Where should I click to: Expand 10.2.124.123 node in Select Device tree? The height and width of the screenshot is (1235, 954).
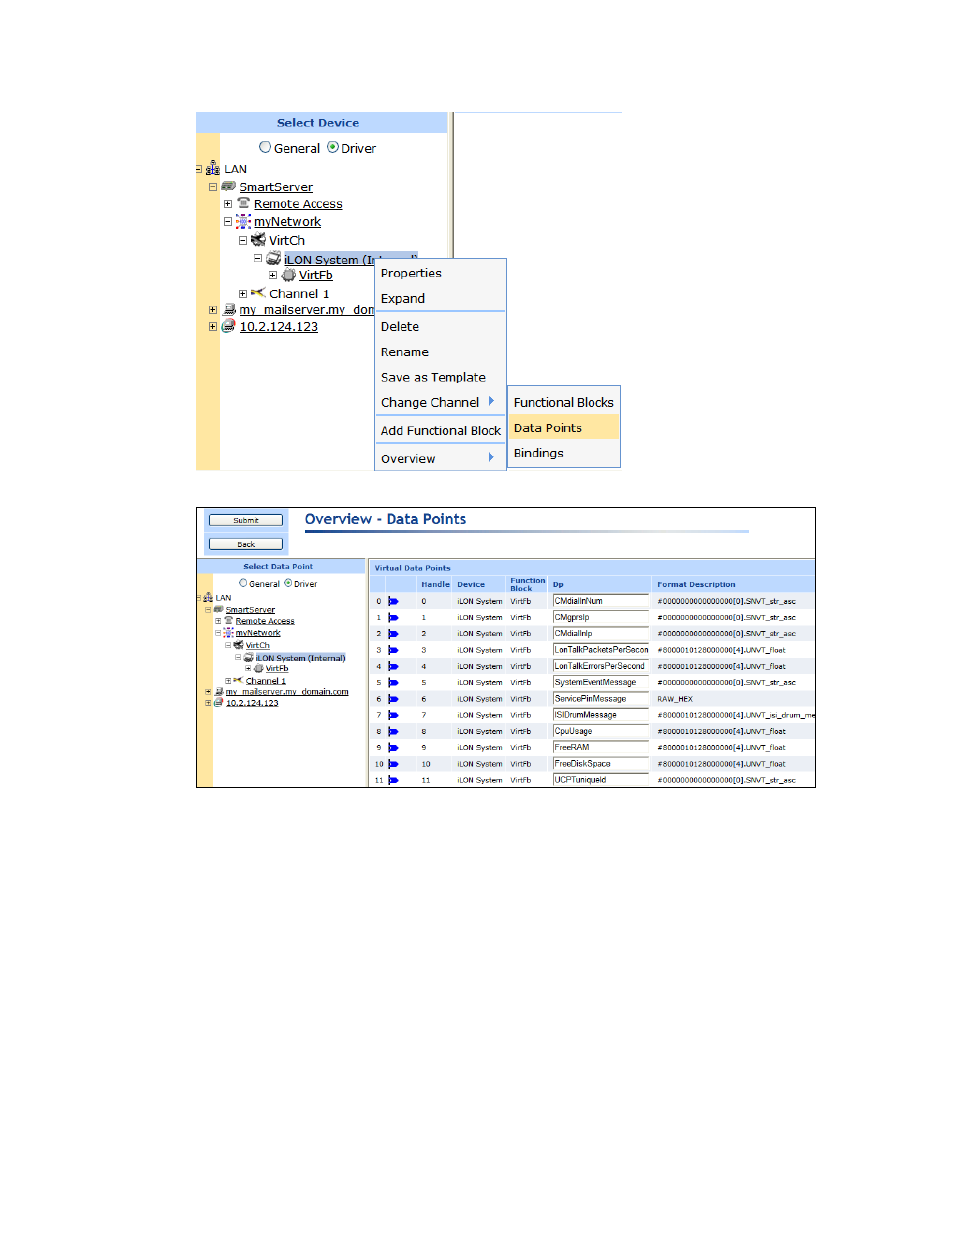213,326
